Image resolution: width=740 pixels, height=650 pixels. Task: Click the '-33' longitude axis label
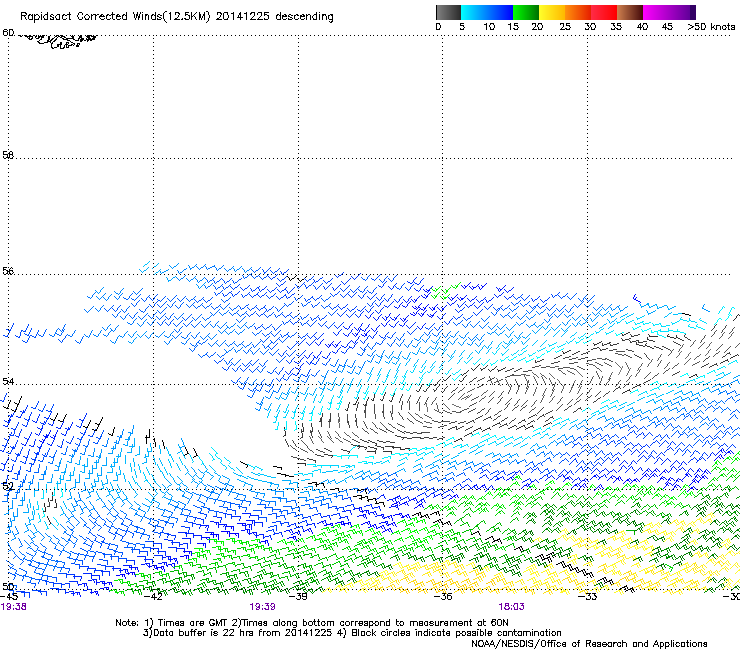click(x=588, y=597)
